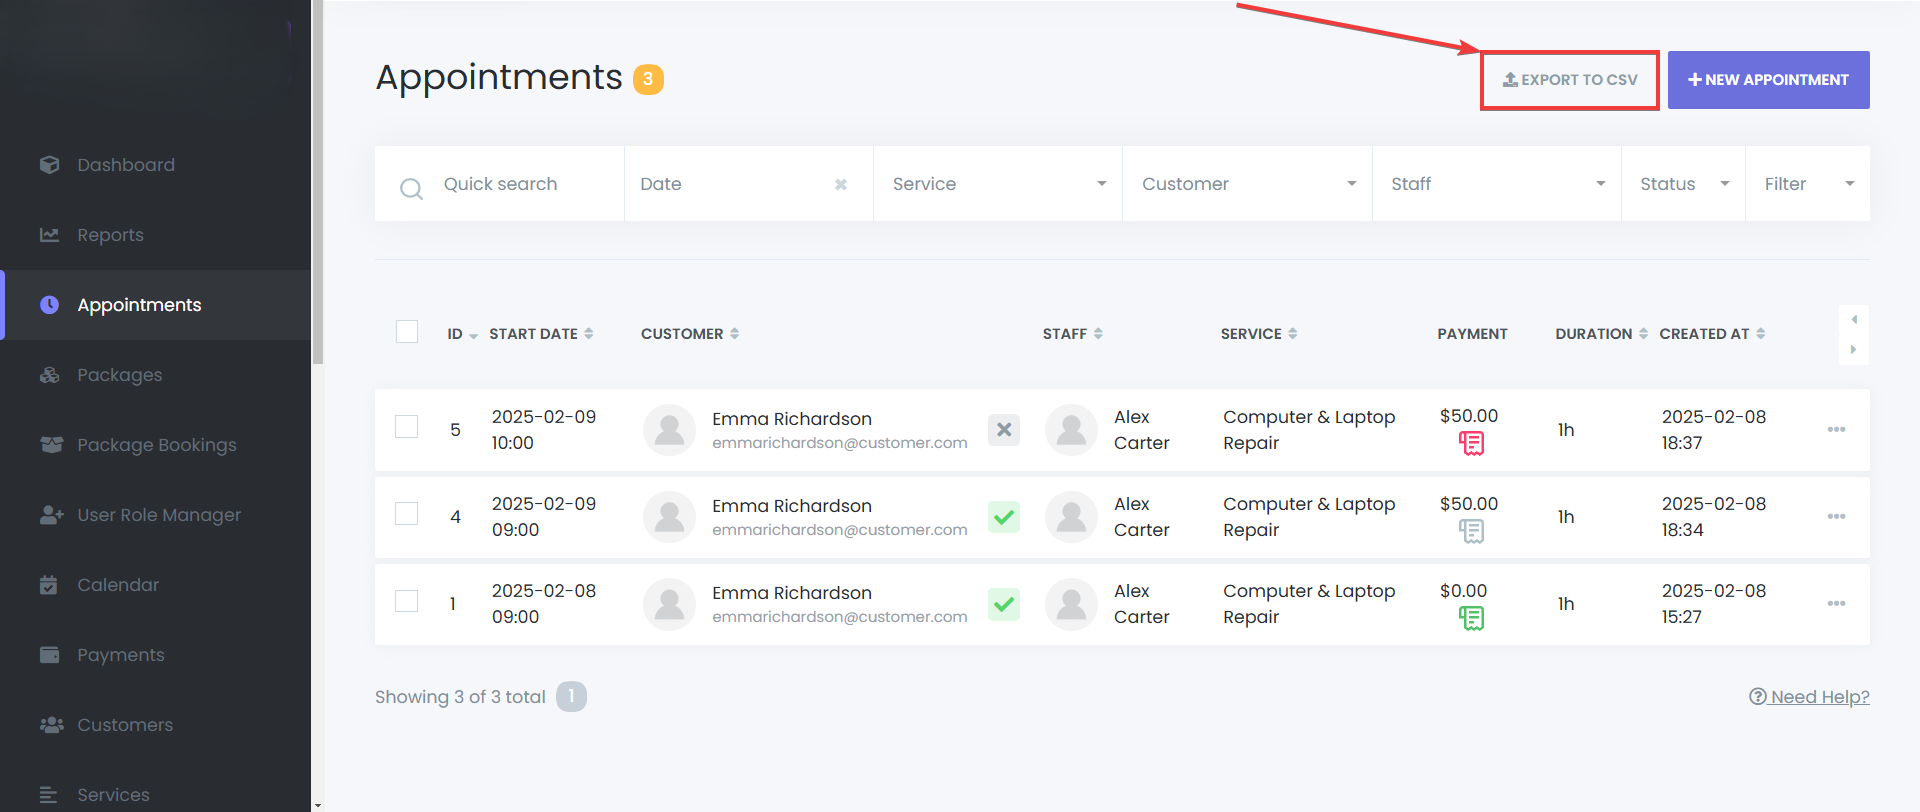Tick the checkbox for appointment 5
1920x812 pixels.
point(407,427)
